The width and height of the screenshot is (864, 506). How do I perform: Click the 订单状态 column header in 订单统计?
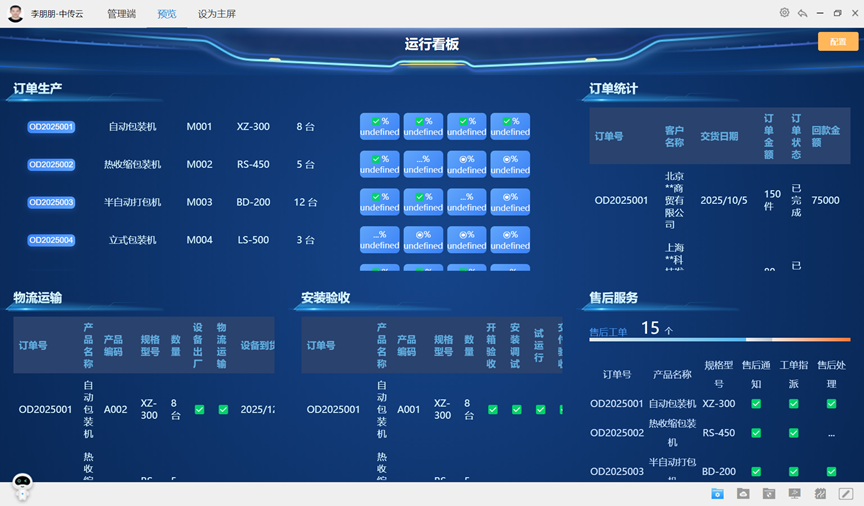[796, 136]
